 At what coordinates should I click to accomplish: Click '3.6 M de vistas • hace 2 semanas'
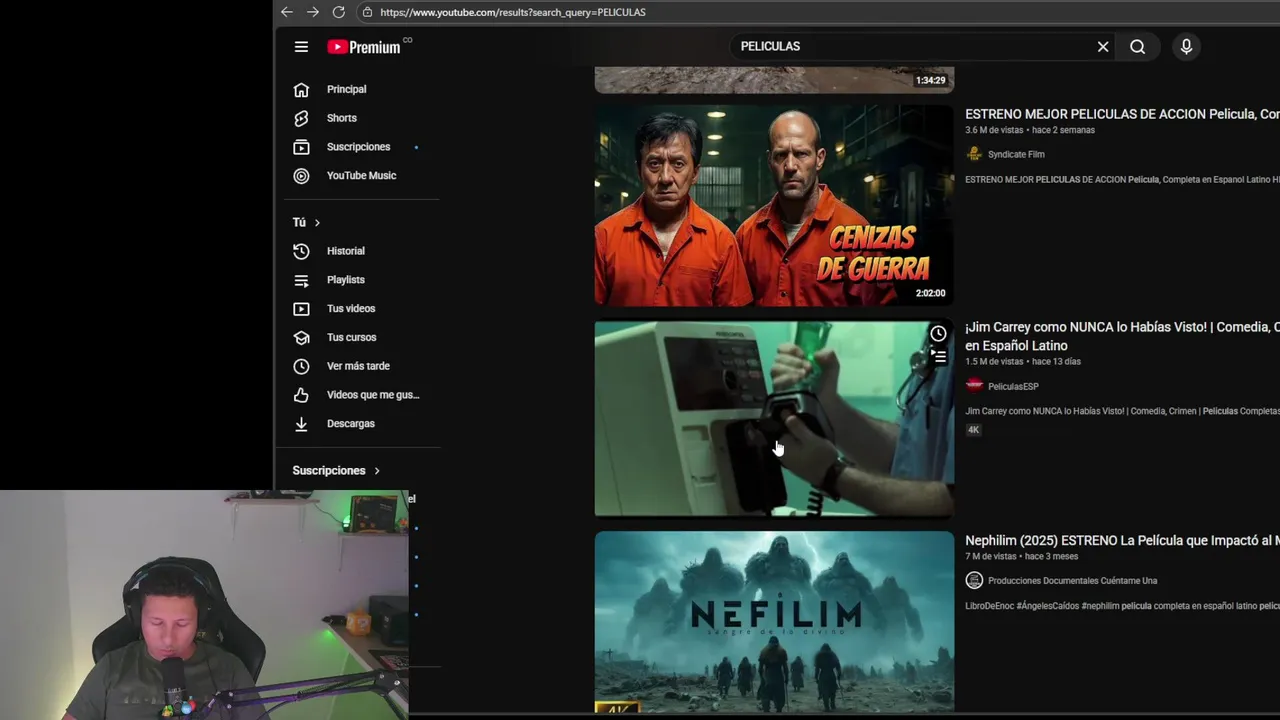[x=1030, y=130]
